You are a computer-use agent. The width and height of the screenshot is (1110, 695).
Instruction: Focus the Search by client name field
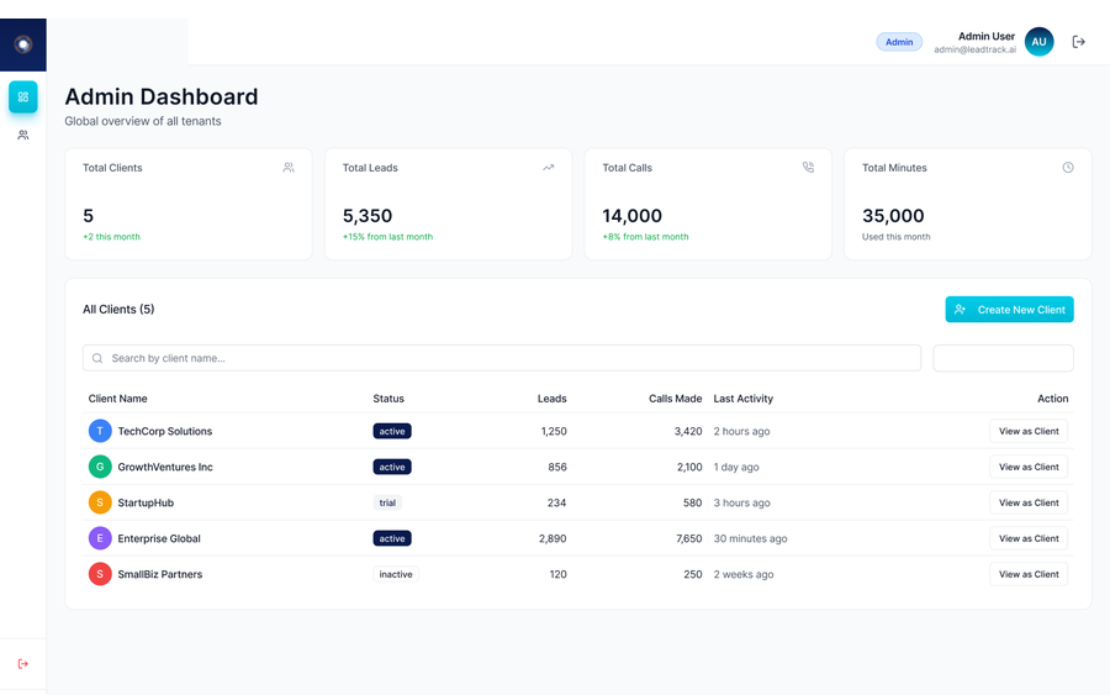(x=502, y=358)
